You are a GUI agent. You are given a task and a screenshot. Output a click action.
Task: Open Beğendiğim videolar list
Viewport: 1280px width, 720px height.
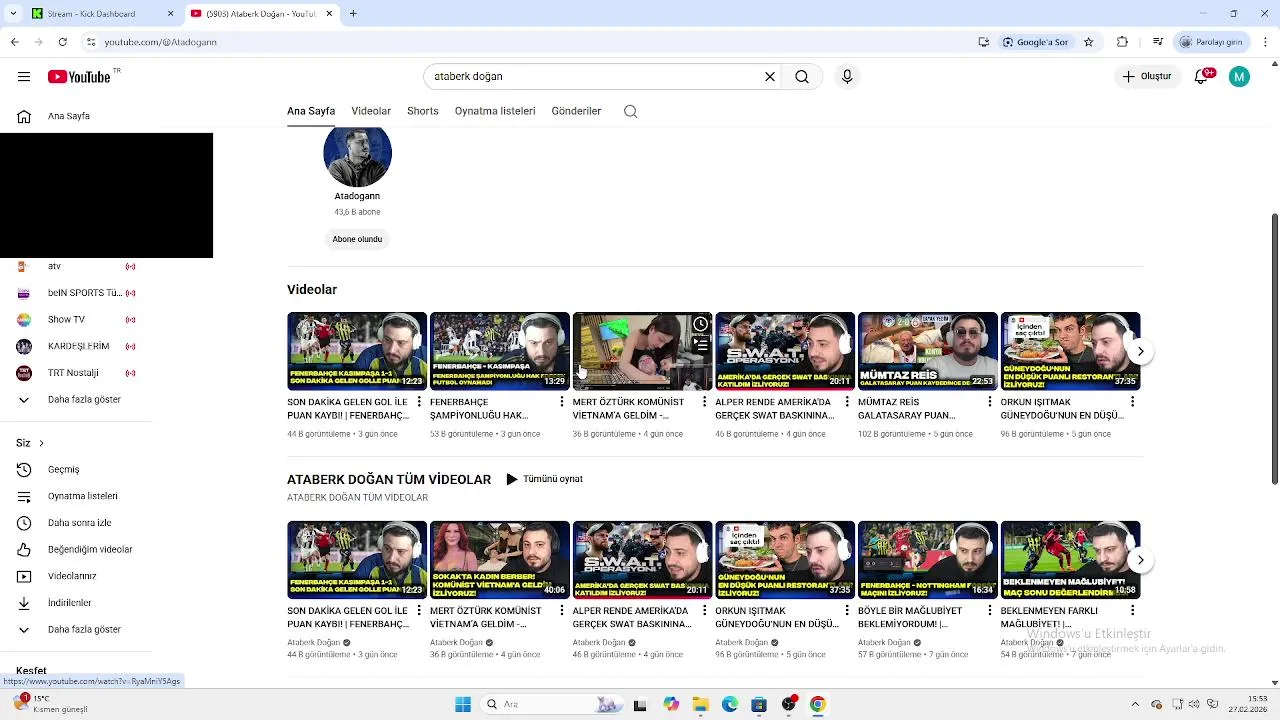click(89, 549)
